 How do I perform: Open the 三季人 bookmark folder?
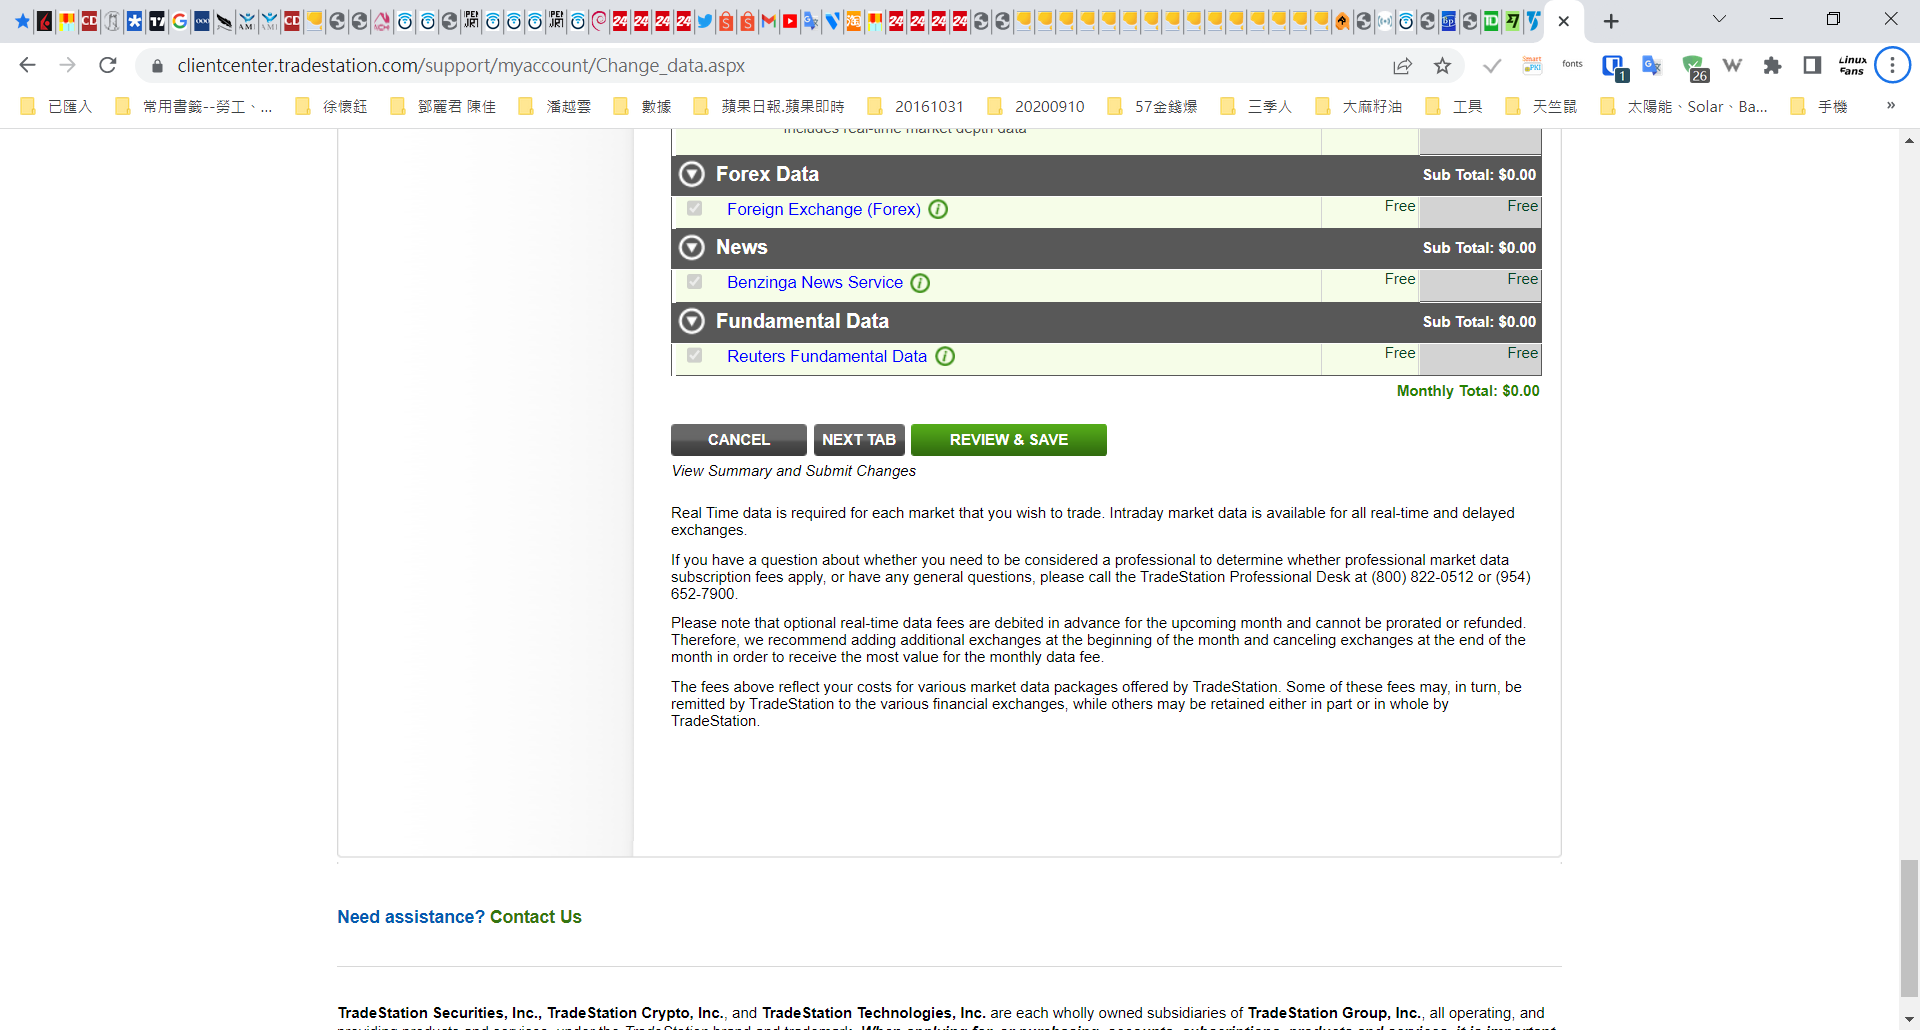tap(1257, 106)
